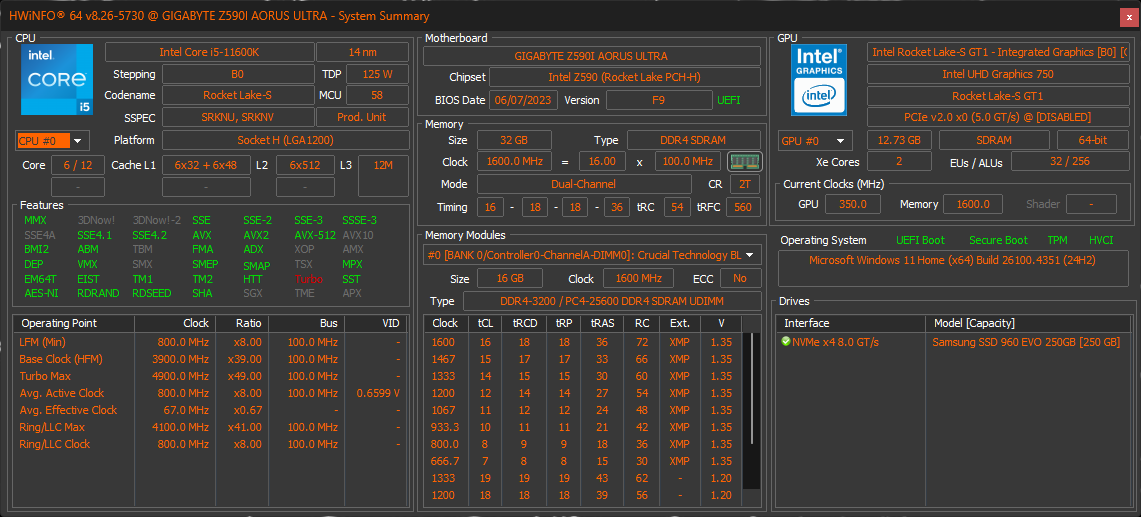The image size is (1141, 517).
Task: Click the Stepping B0 value
Action: (237, 74)
